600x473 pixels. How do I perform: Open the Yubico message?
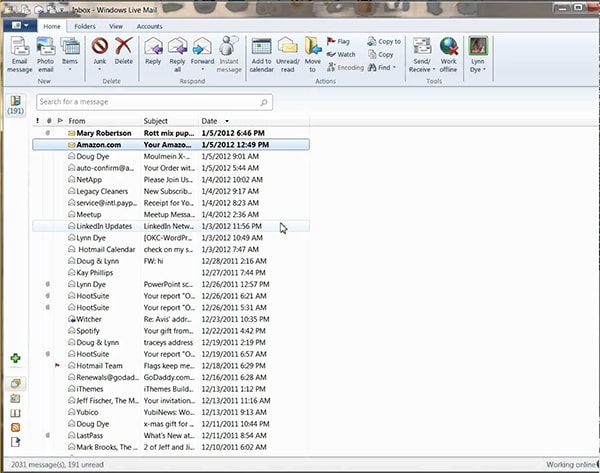click(171, 412)
